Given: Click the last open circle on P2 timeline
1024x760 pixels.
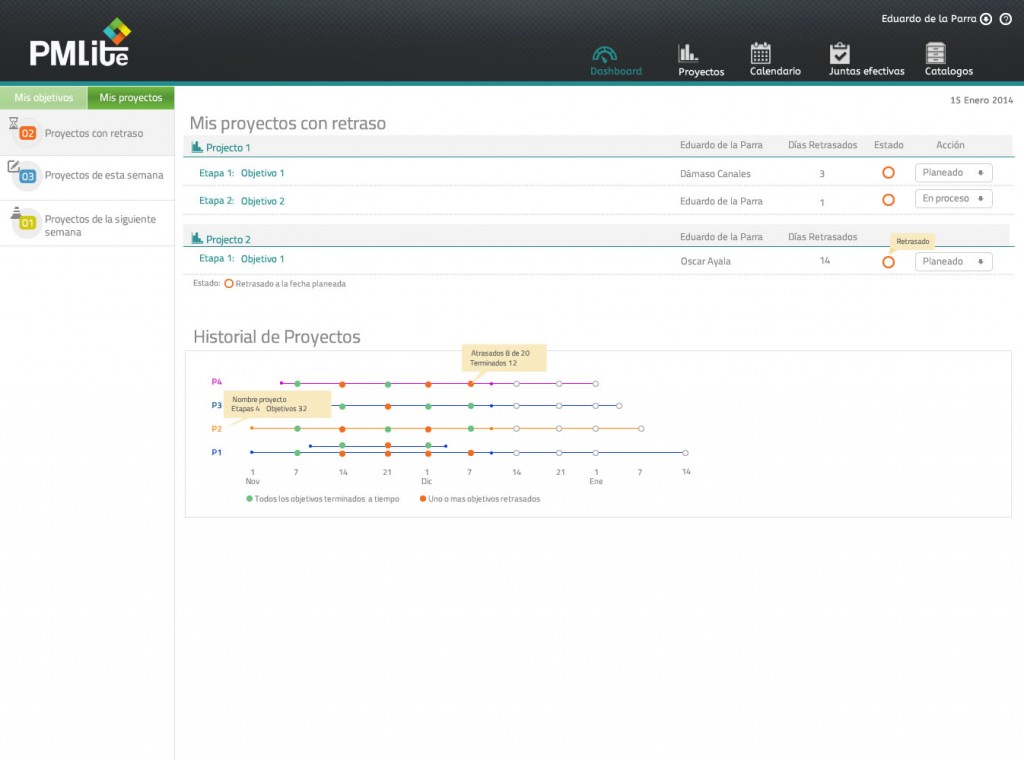Looking at the screenshot, I should pos(641,429).
